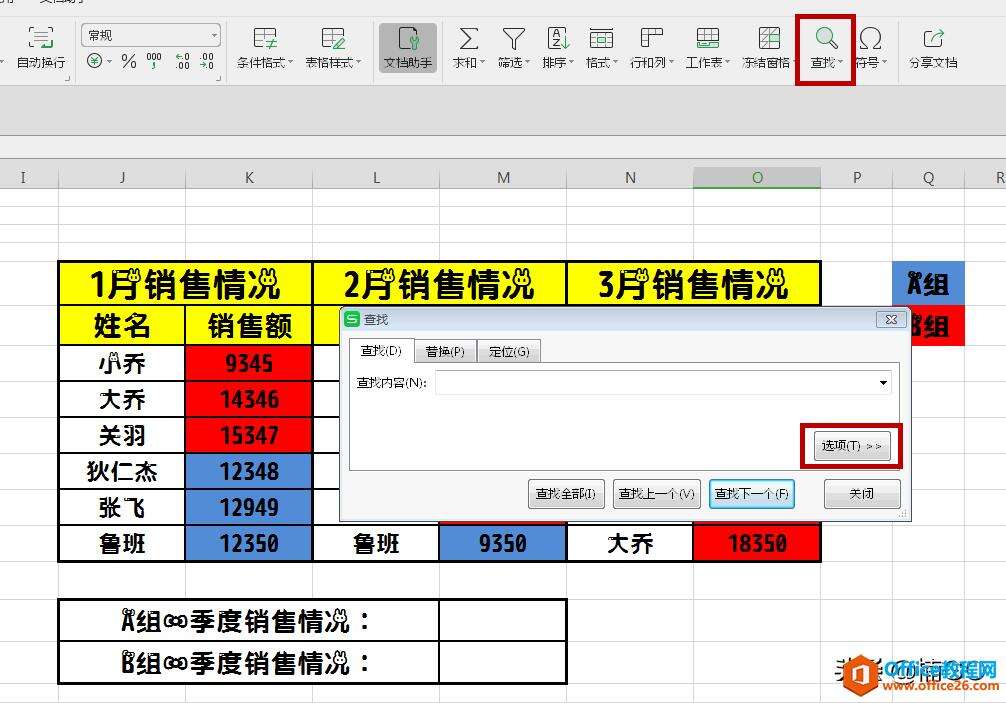Expand 选项(T) options in Find dialog

click(852, 446)
